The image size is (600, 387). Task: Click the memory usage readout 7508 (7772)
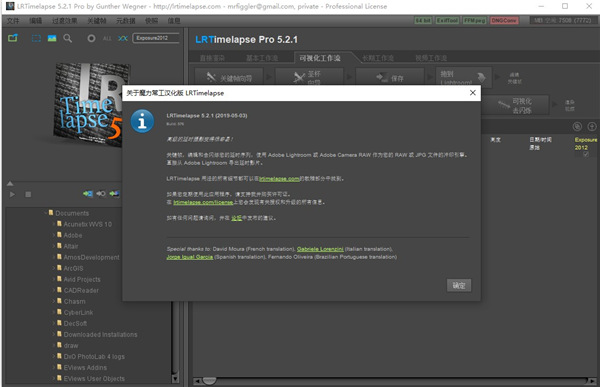pos(563,21)
